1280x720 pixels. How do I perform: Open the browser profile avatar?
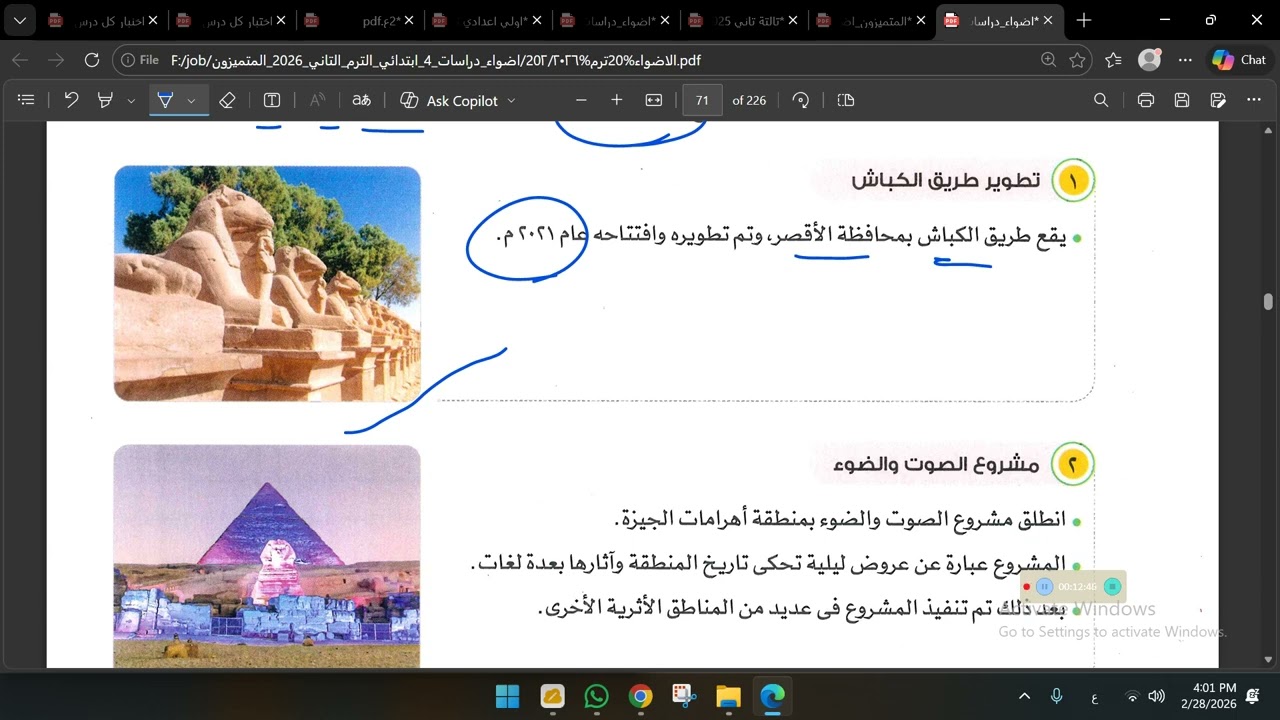pyautogui.click(x=1150, y=60)
